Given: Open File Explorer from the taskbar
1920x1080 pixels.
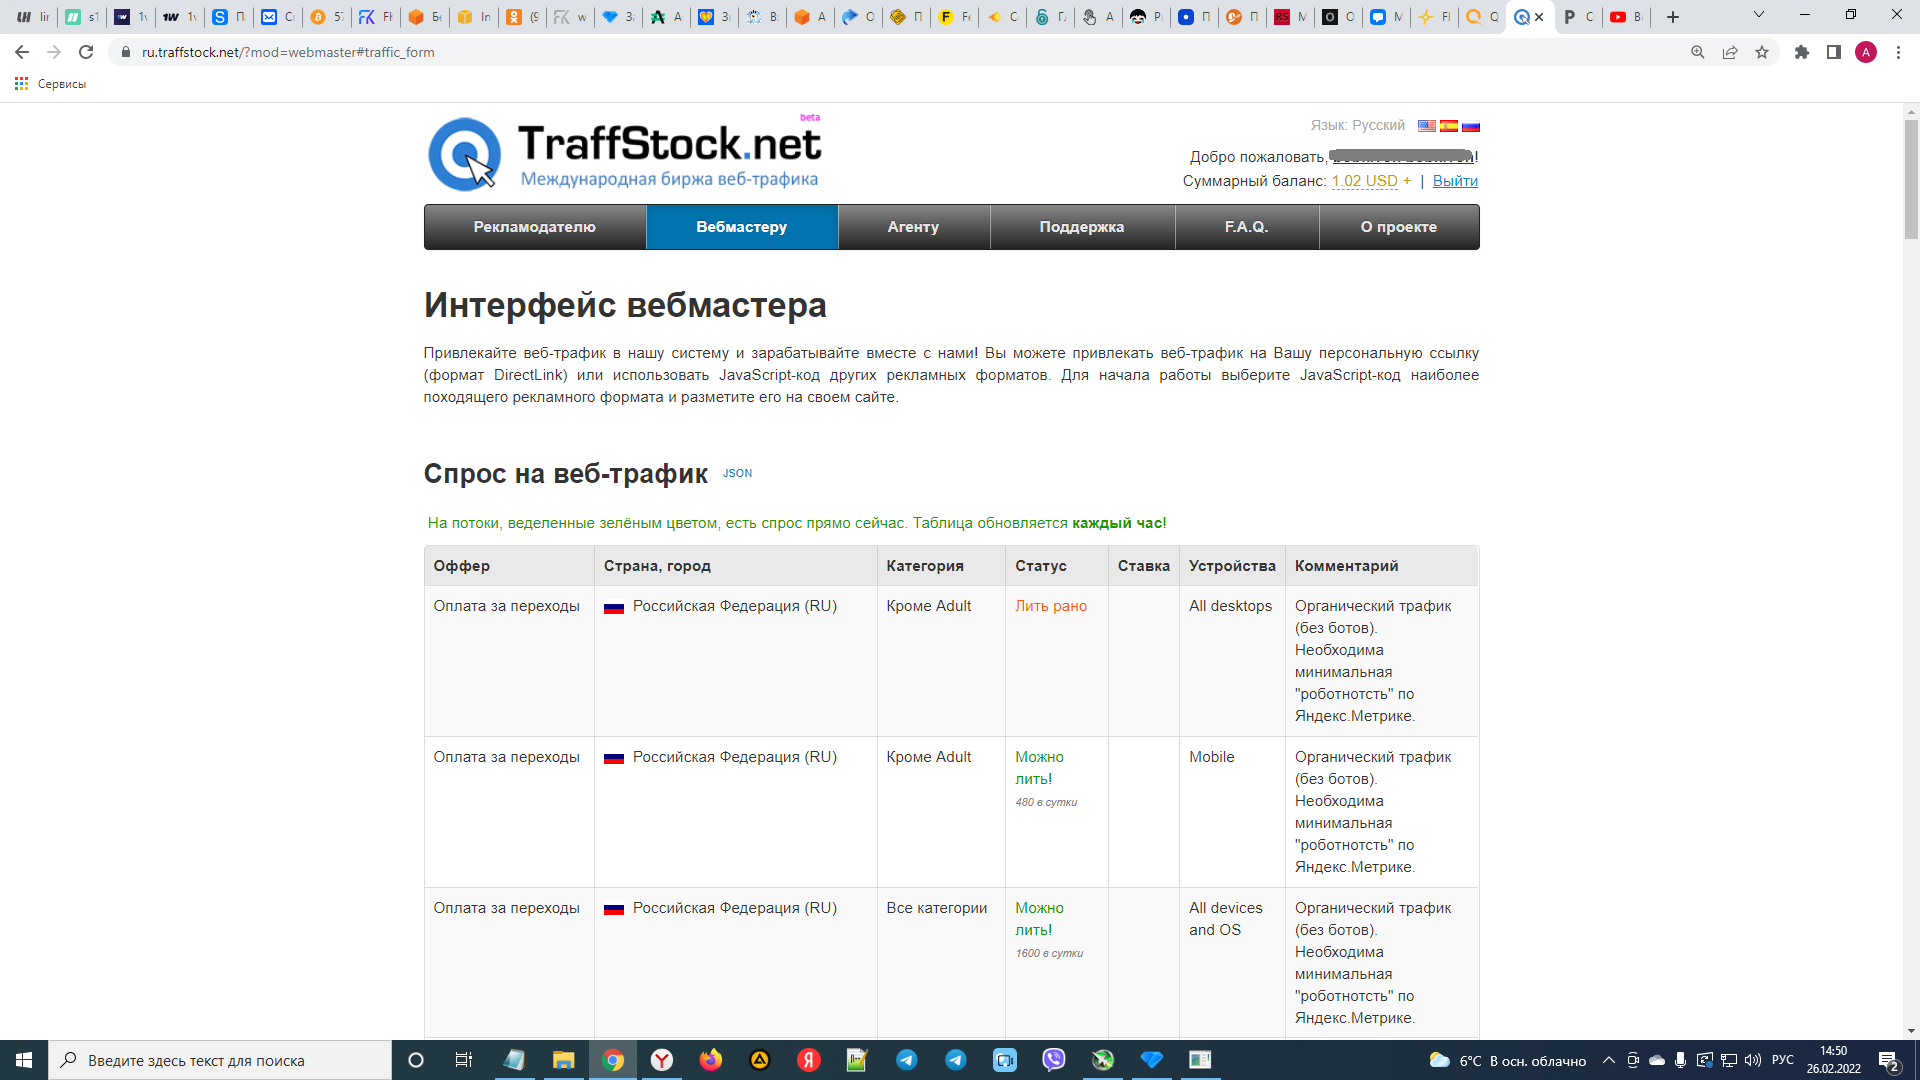Looking at the screenshot, I should tap(564, 1060).
